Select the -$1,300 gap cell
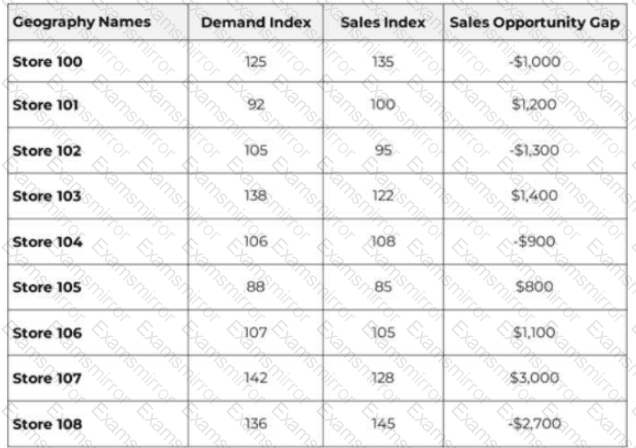The image size is (636, 448). pyautogui.click(x=535, y=150)
